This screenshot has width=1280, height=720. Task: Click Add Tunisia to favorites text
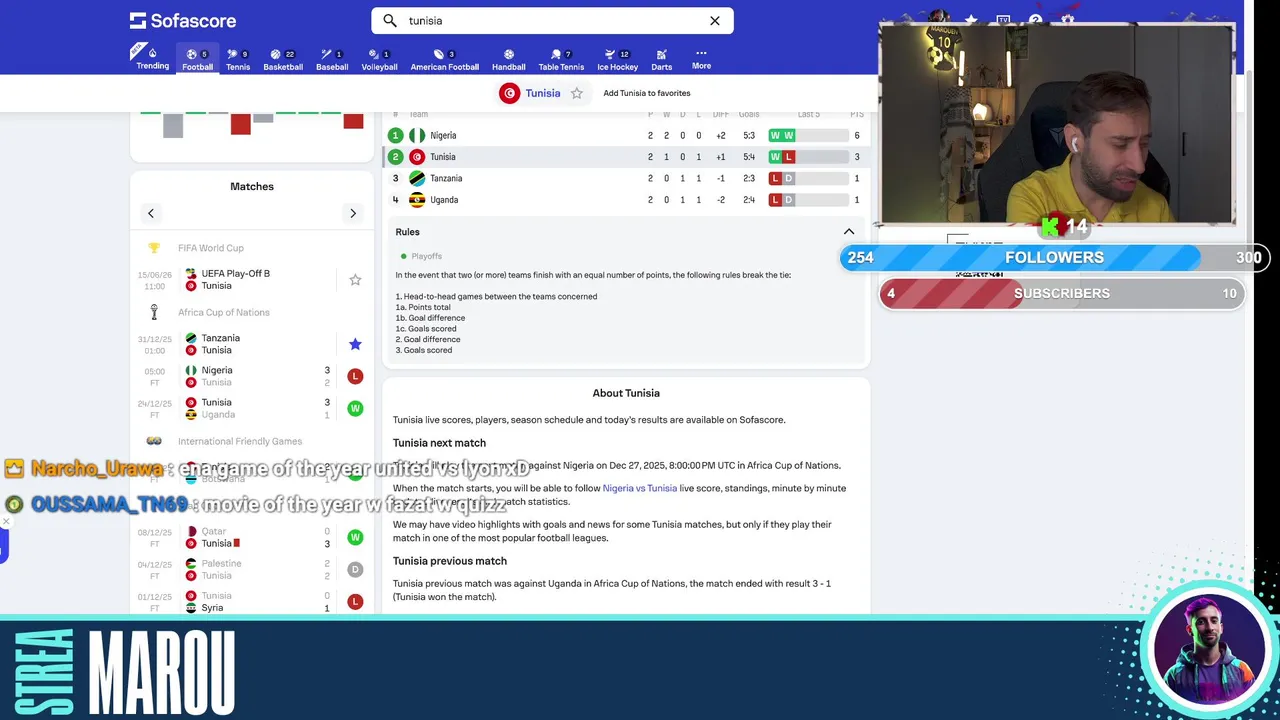tap(647, 93)
